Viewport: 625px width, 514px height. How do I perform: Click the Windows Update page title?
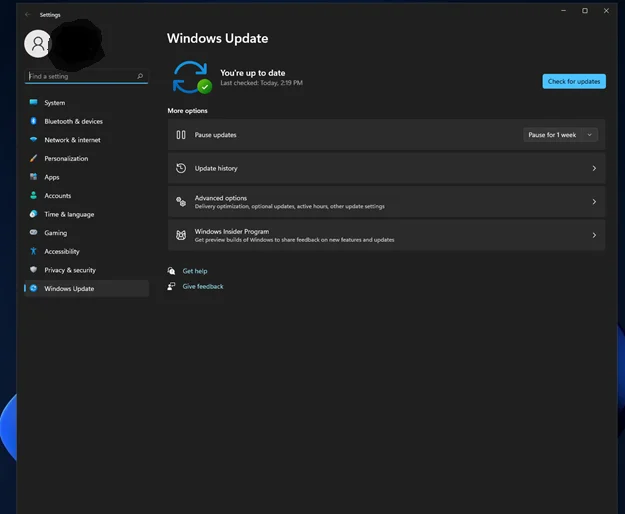coord(218,38)
